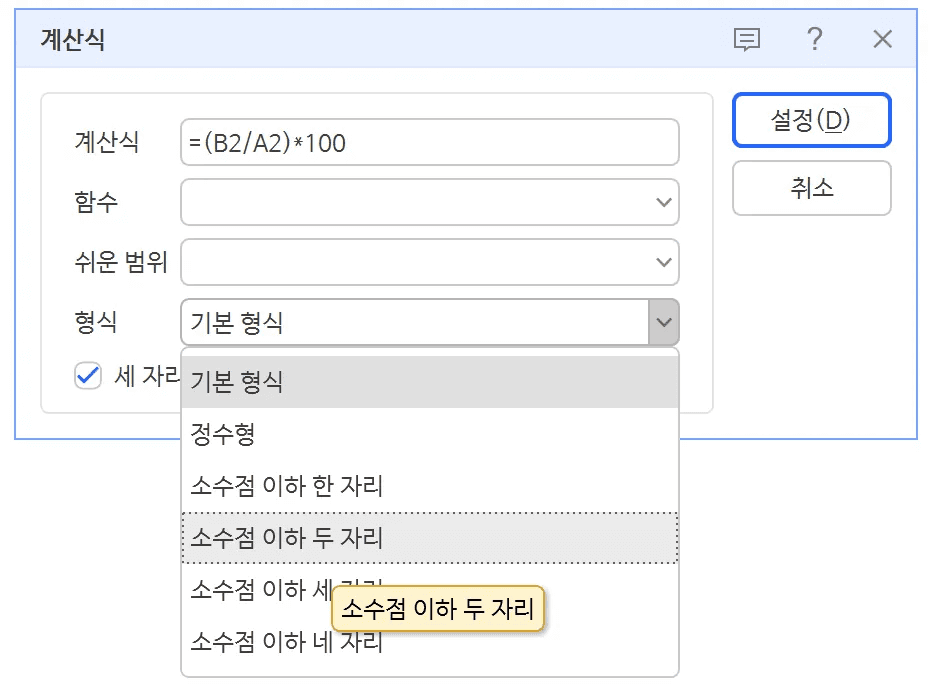Click the 설정(D) button
This screenshot has height=690, width=928.
click(x=811, y=120)
